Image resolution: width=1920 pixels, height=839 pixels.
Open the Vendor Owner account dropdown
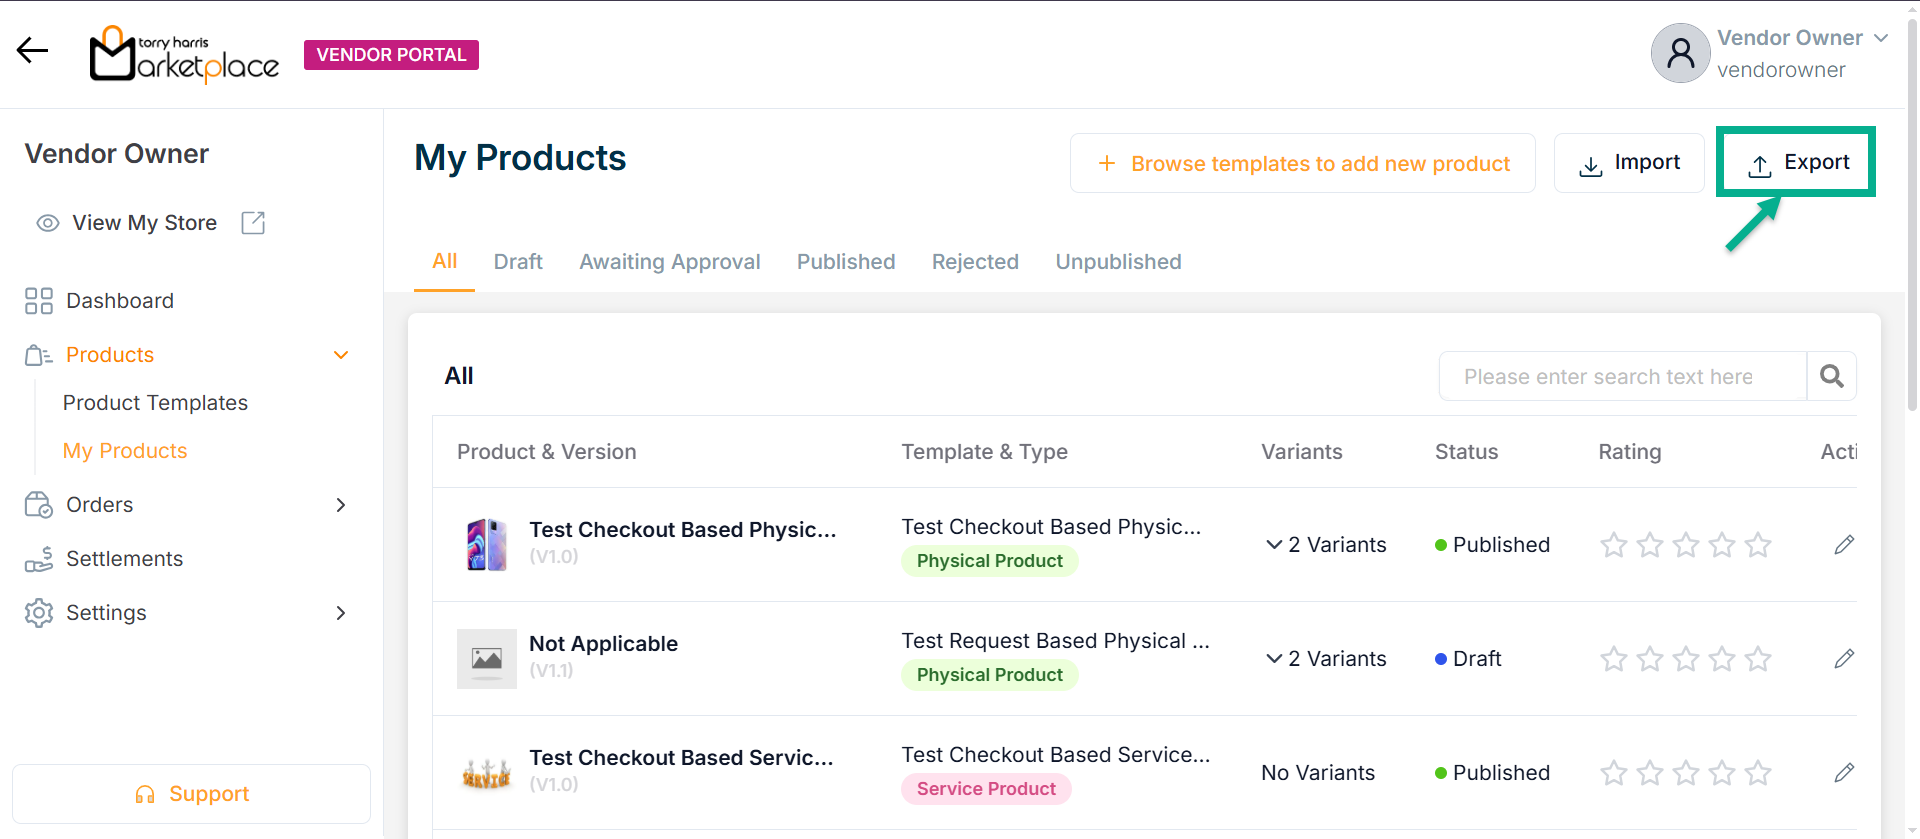[x=1881, y=38]
